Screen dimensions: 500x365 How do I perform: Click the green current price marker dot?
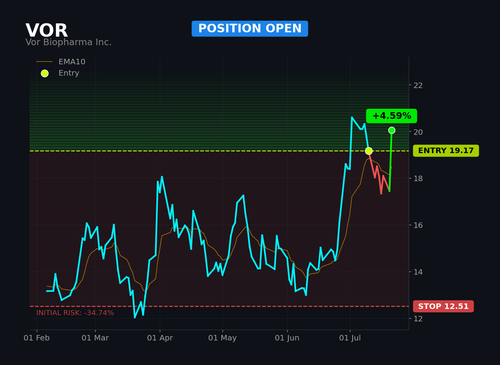click(x=392, y=130)
